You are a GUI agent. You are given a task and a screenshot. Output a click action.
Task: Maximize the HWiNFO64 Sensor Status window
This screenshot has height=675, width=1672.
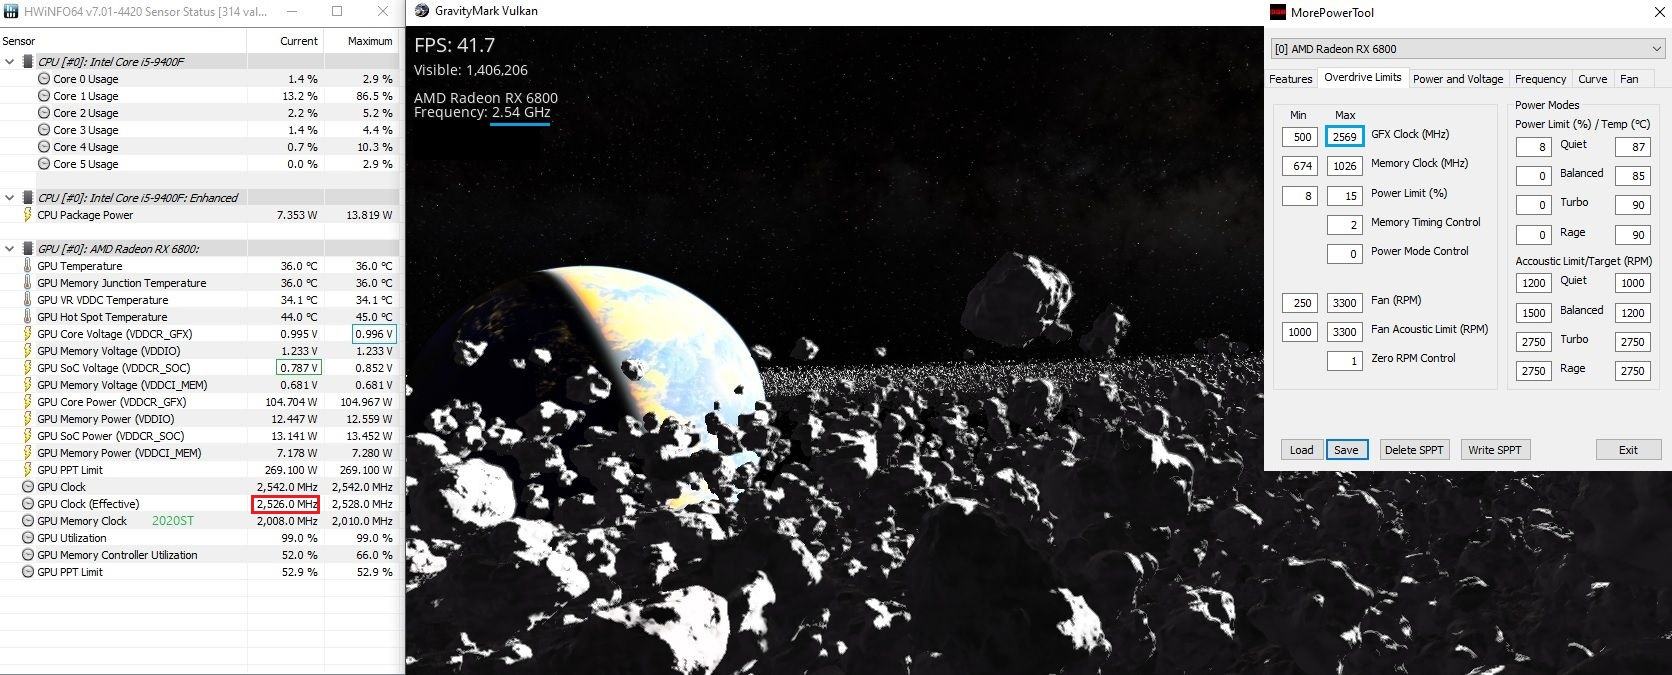[337, 12]
